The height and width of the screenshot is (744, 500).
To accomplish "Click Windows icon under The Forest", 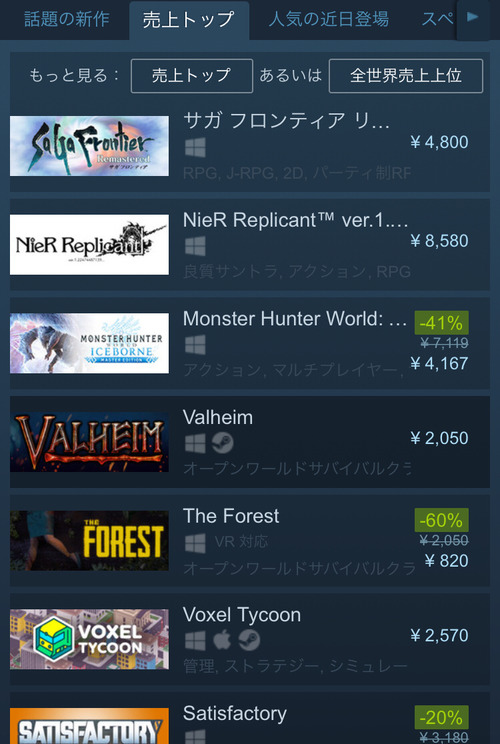I will click(x=195, y=543).
